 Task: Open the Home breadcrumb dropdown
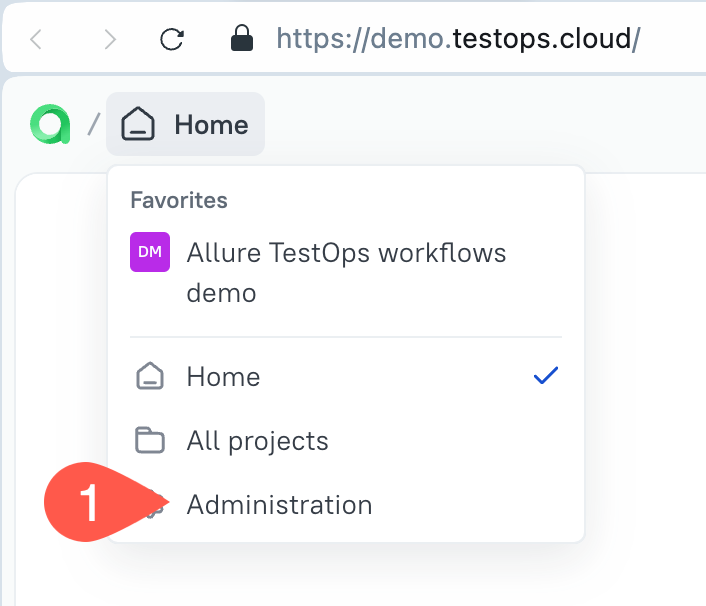pos(185,124)
